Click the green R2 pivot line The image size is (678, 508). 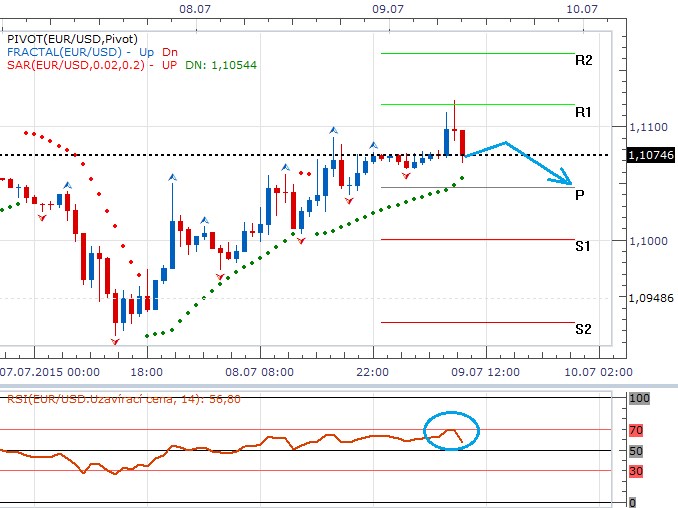[477, 53]
